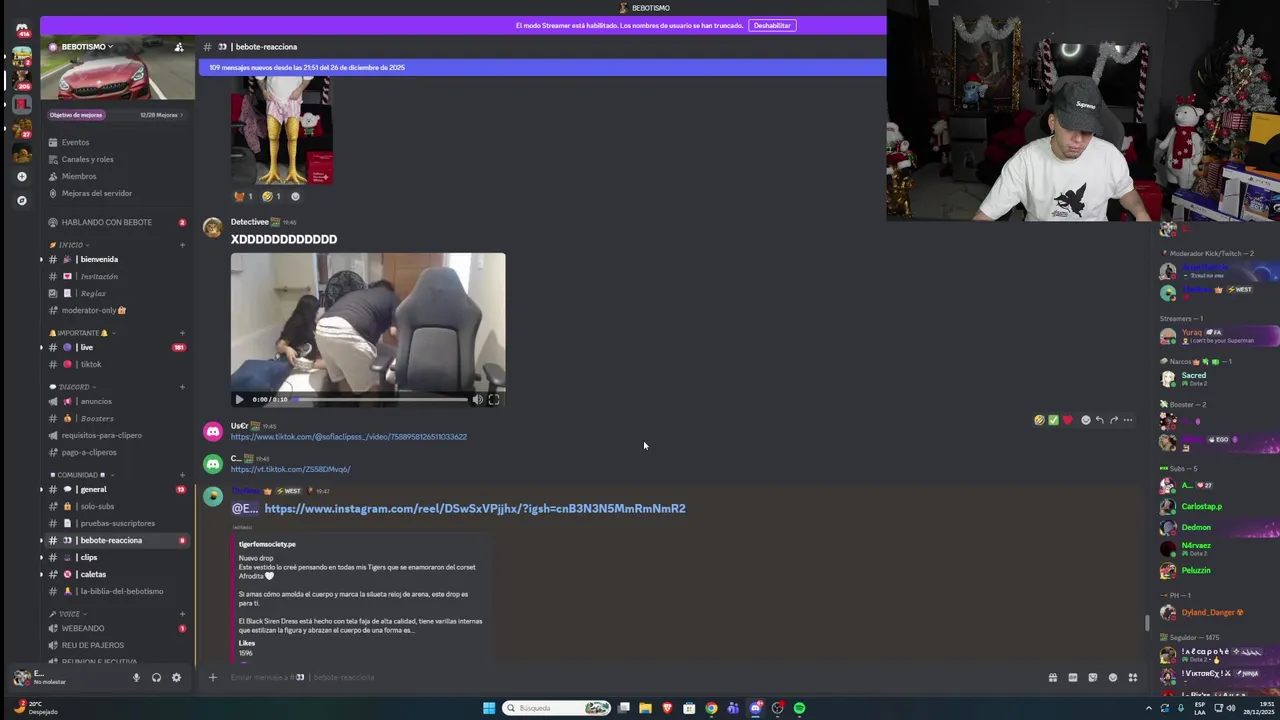Add the red heart quick reaction
The image size is (1280, 720).
tap(1067, 420)
